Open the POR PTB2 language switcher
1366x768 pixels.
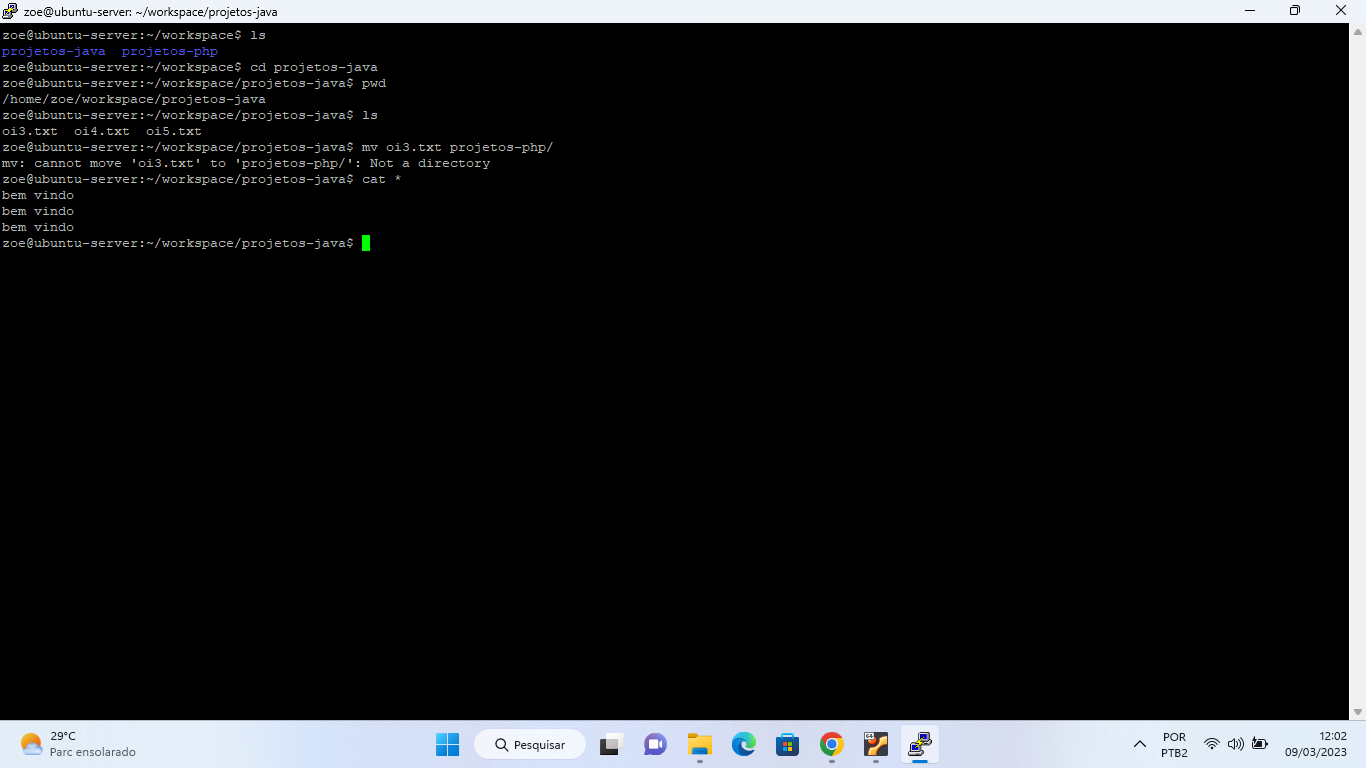(1175, 744)
